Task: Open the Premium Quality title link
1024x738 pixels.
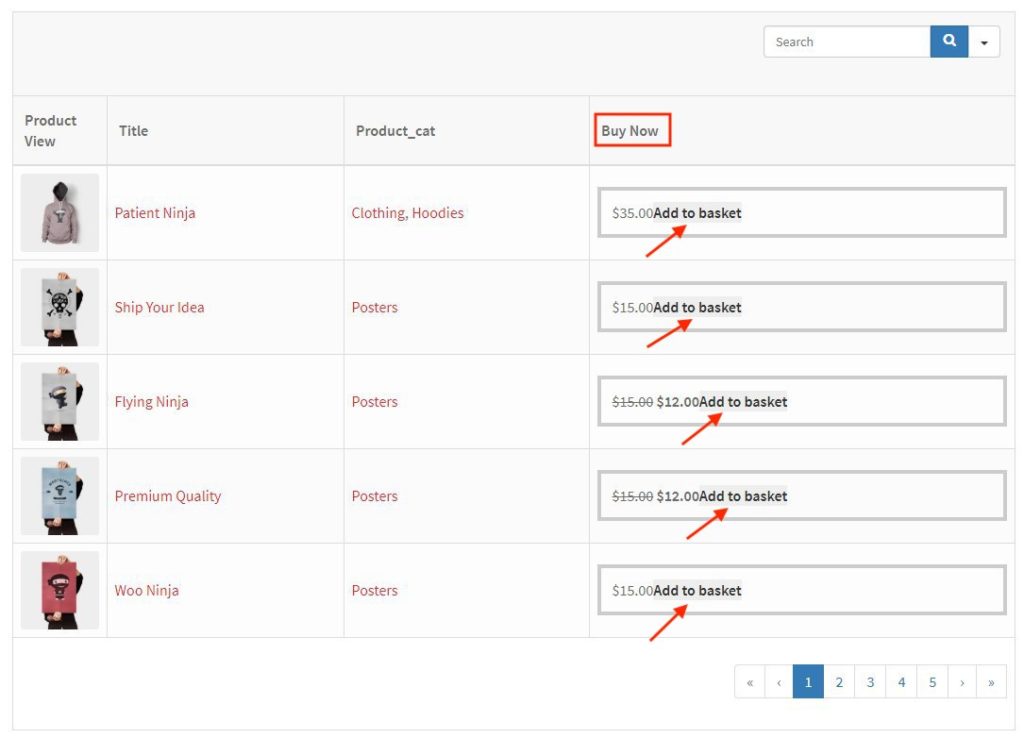Action: tap(168, 496)
